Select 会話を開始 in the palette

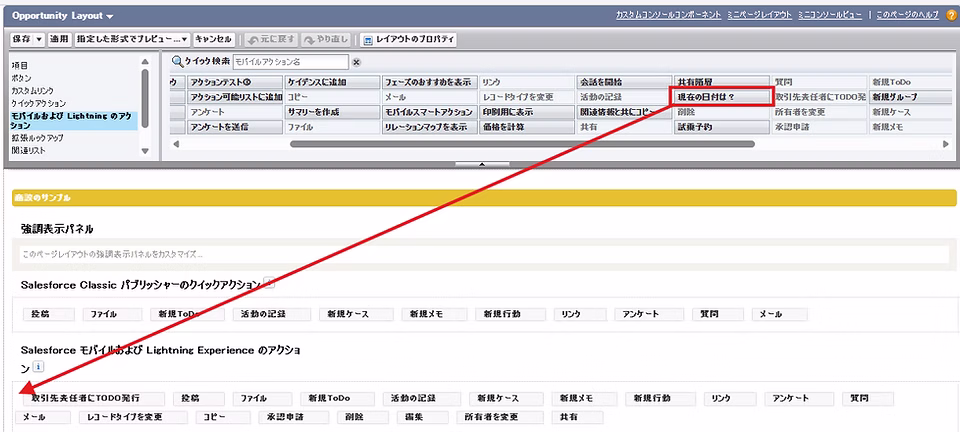(x=624, y=82)
